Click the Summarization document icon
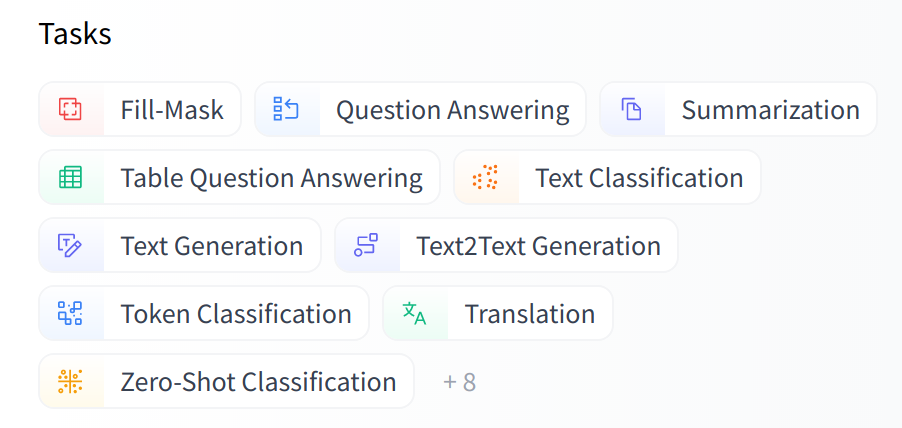This screenshot has width=902, height=428. (x=631, y=109)
